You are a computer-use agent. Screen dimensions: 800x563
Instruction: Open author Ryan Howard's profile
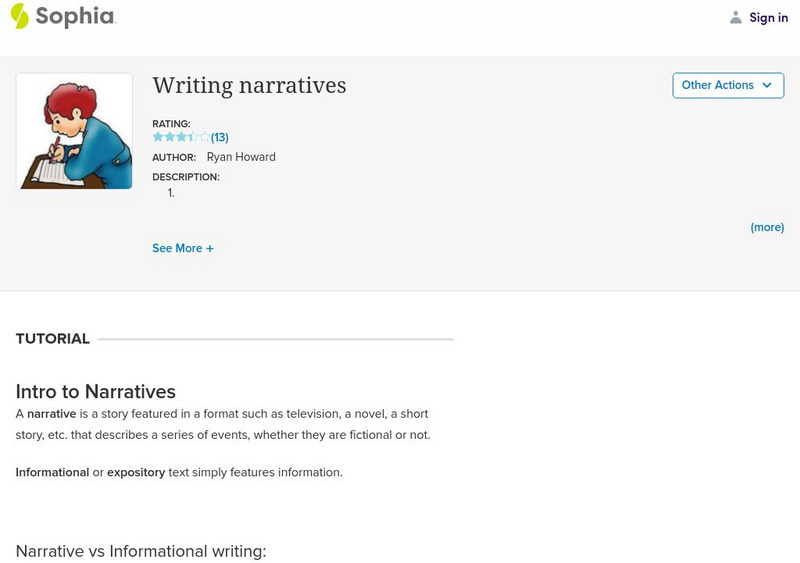point(241,157)
